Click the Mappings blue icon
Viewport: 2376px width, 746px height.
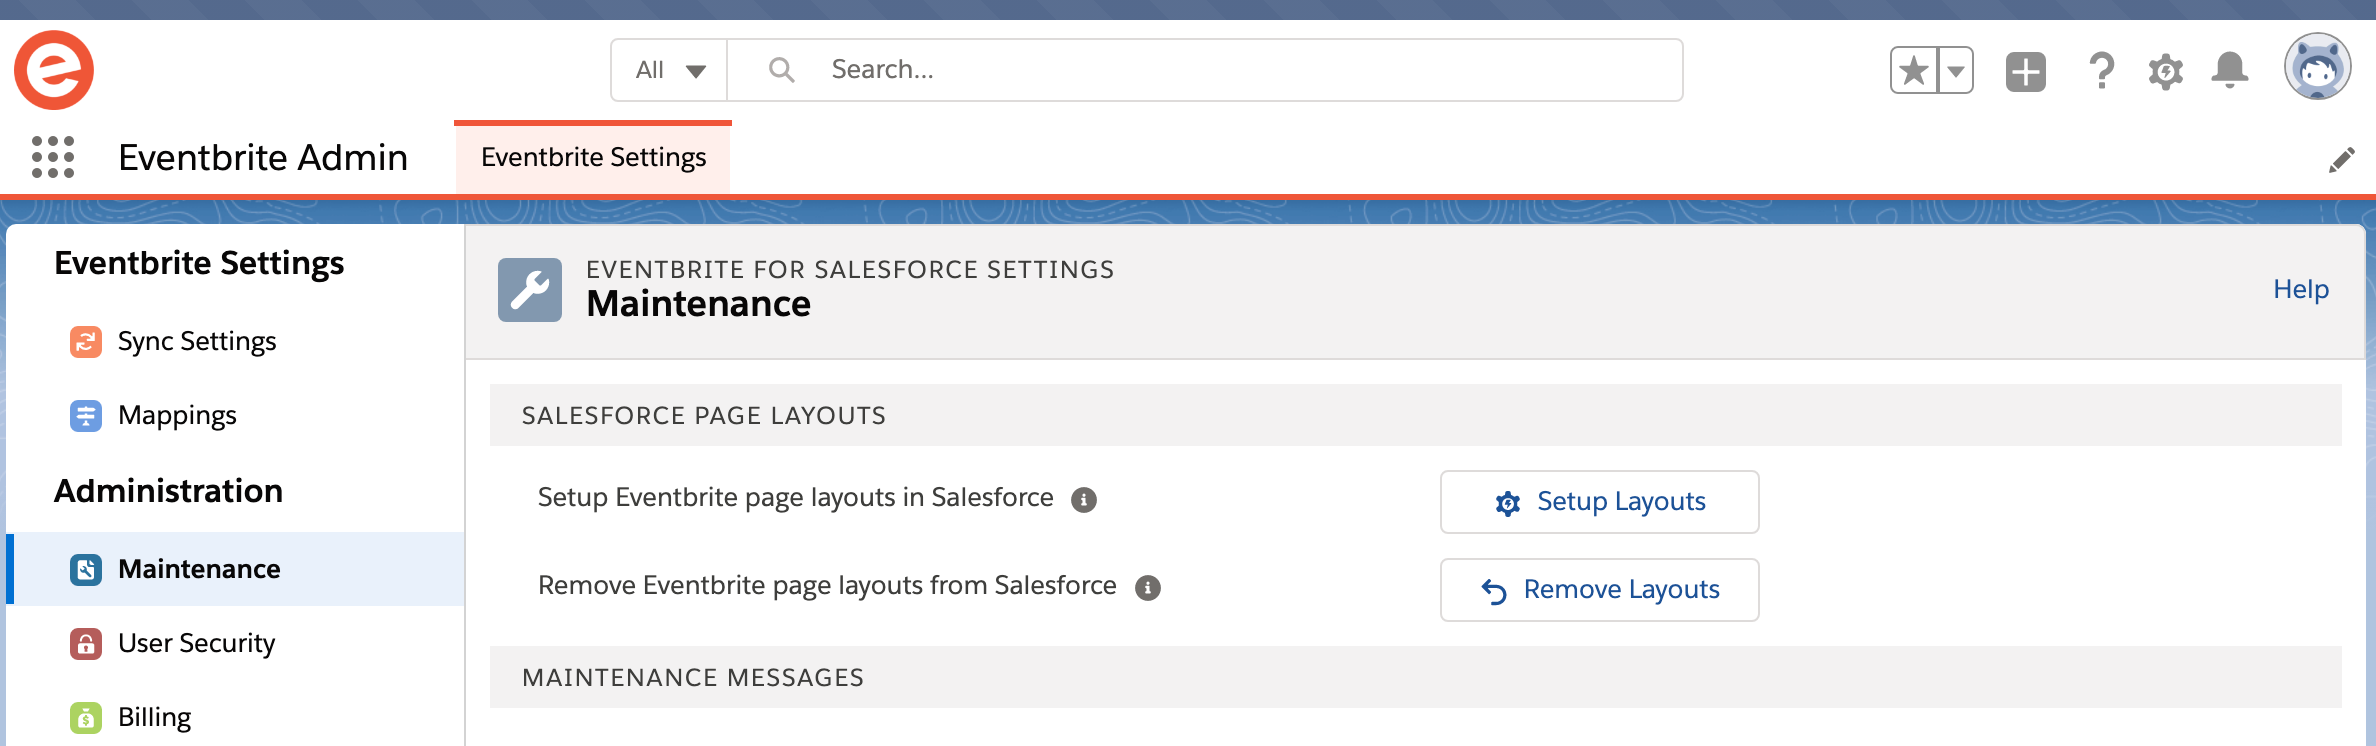[x=86, y=416]
